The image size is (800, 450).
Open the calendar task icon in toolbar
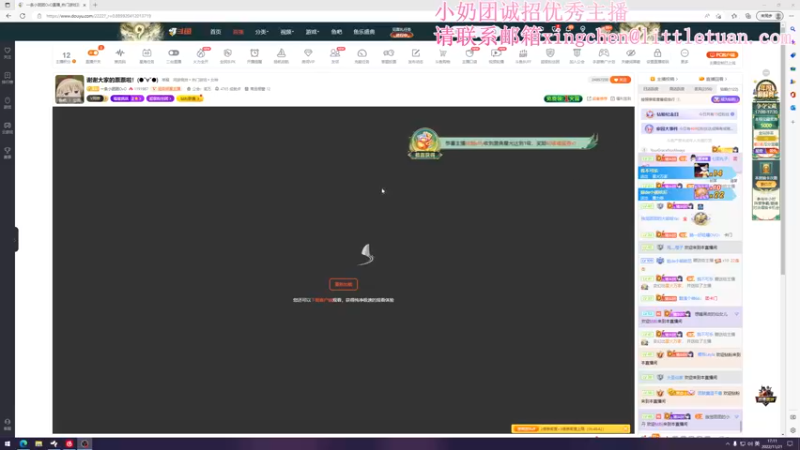click(147, 53)
